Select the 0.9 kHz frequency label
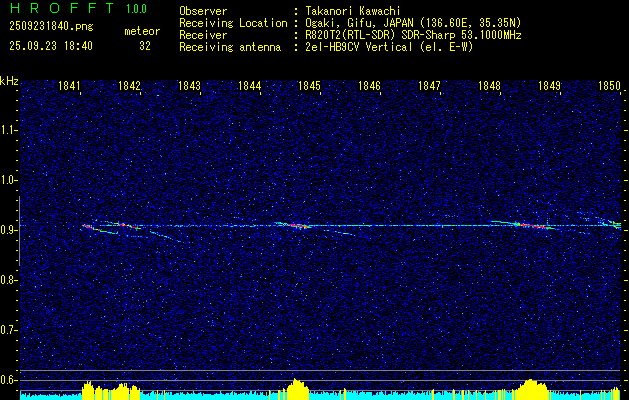Viewport: 629px width, 400px height. coord(9,230)
